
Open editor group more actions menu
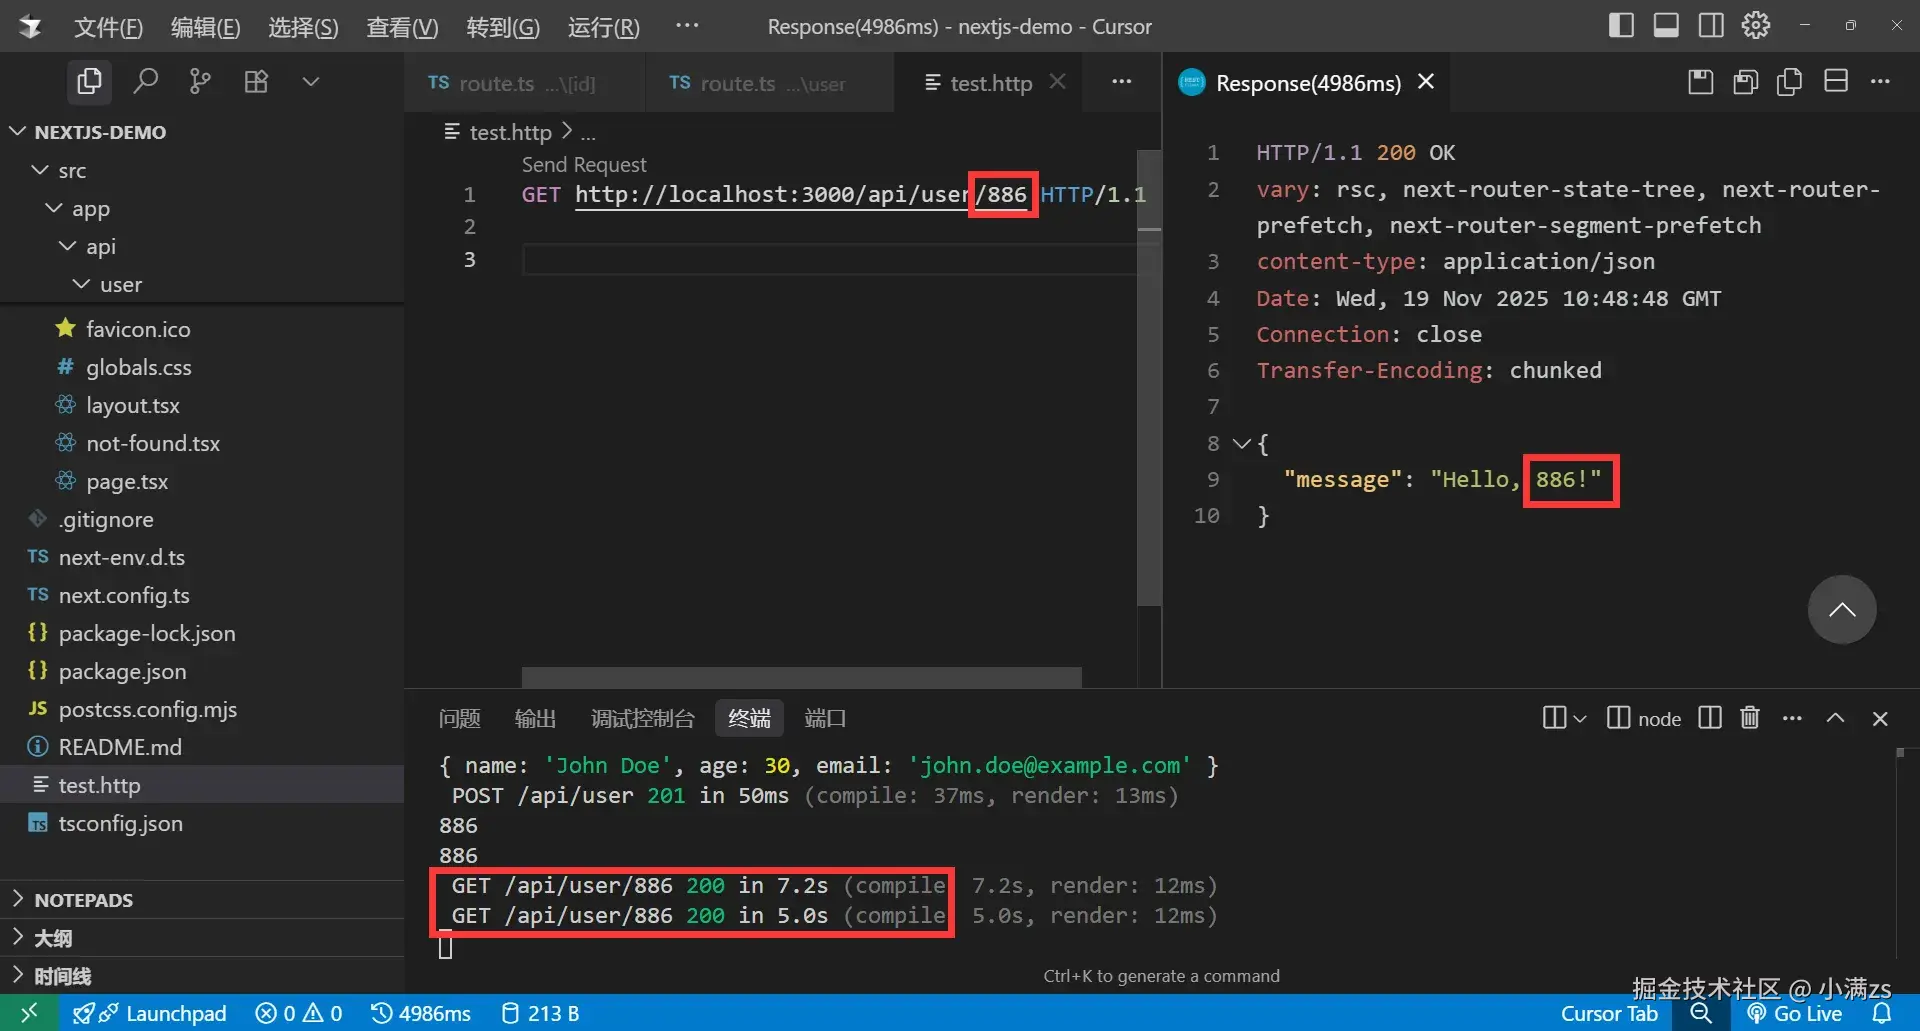tap(1122, 82)
